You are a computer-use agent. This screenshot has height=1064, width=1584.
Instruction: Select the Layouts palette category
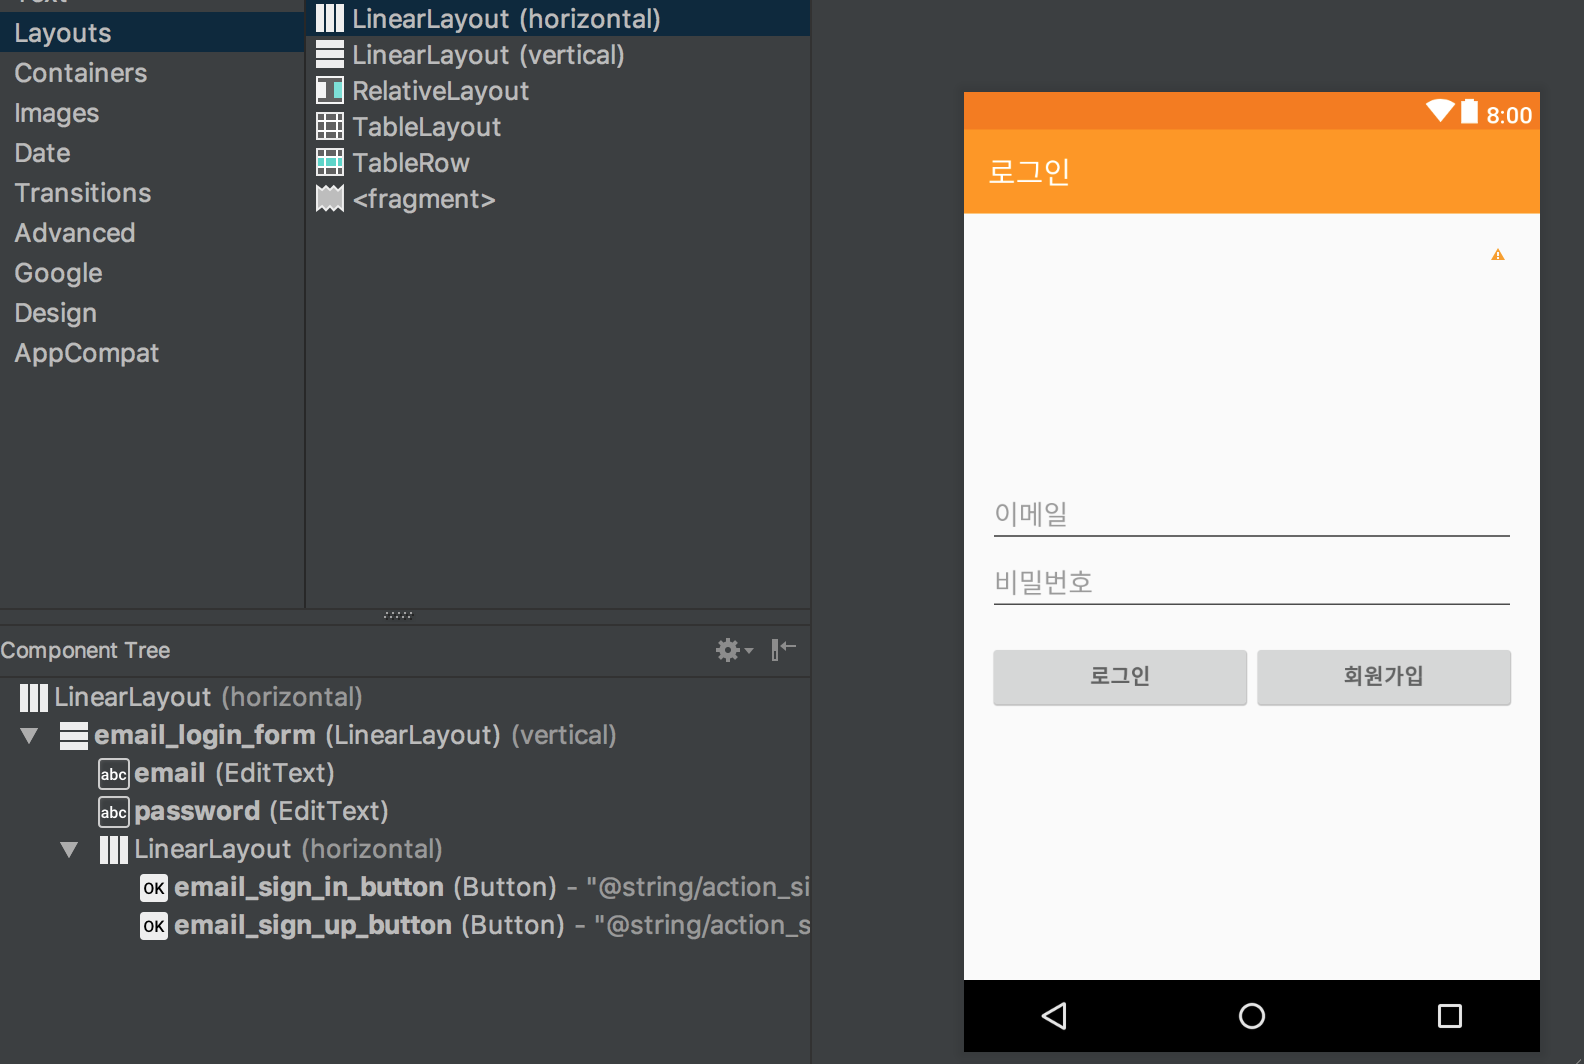point(152,33)
